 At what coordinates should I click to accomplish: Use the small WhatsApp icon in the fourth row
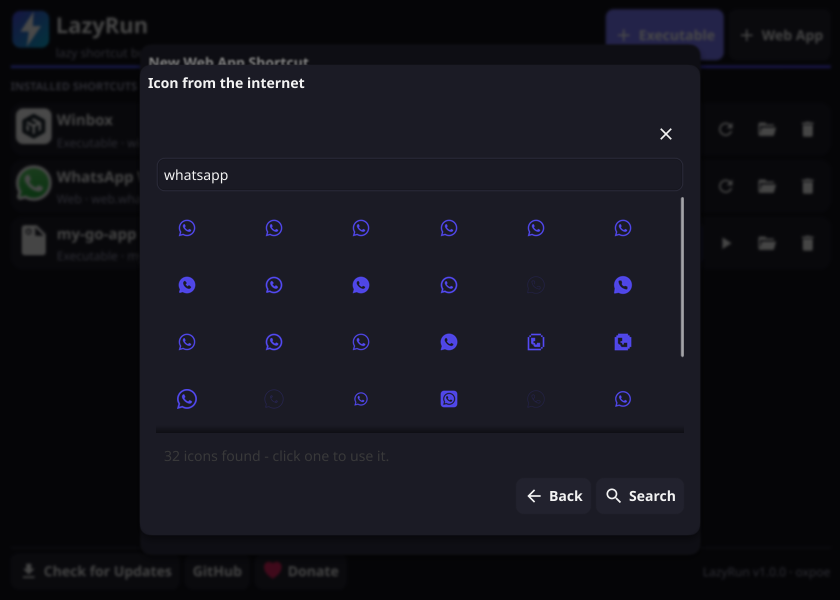coord(361,399)
